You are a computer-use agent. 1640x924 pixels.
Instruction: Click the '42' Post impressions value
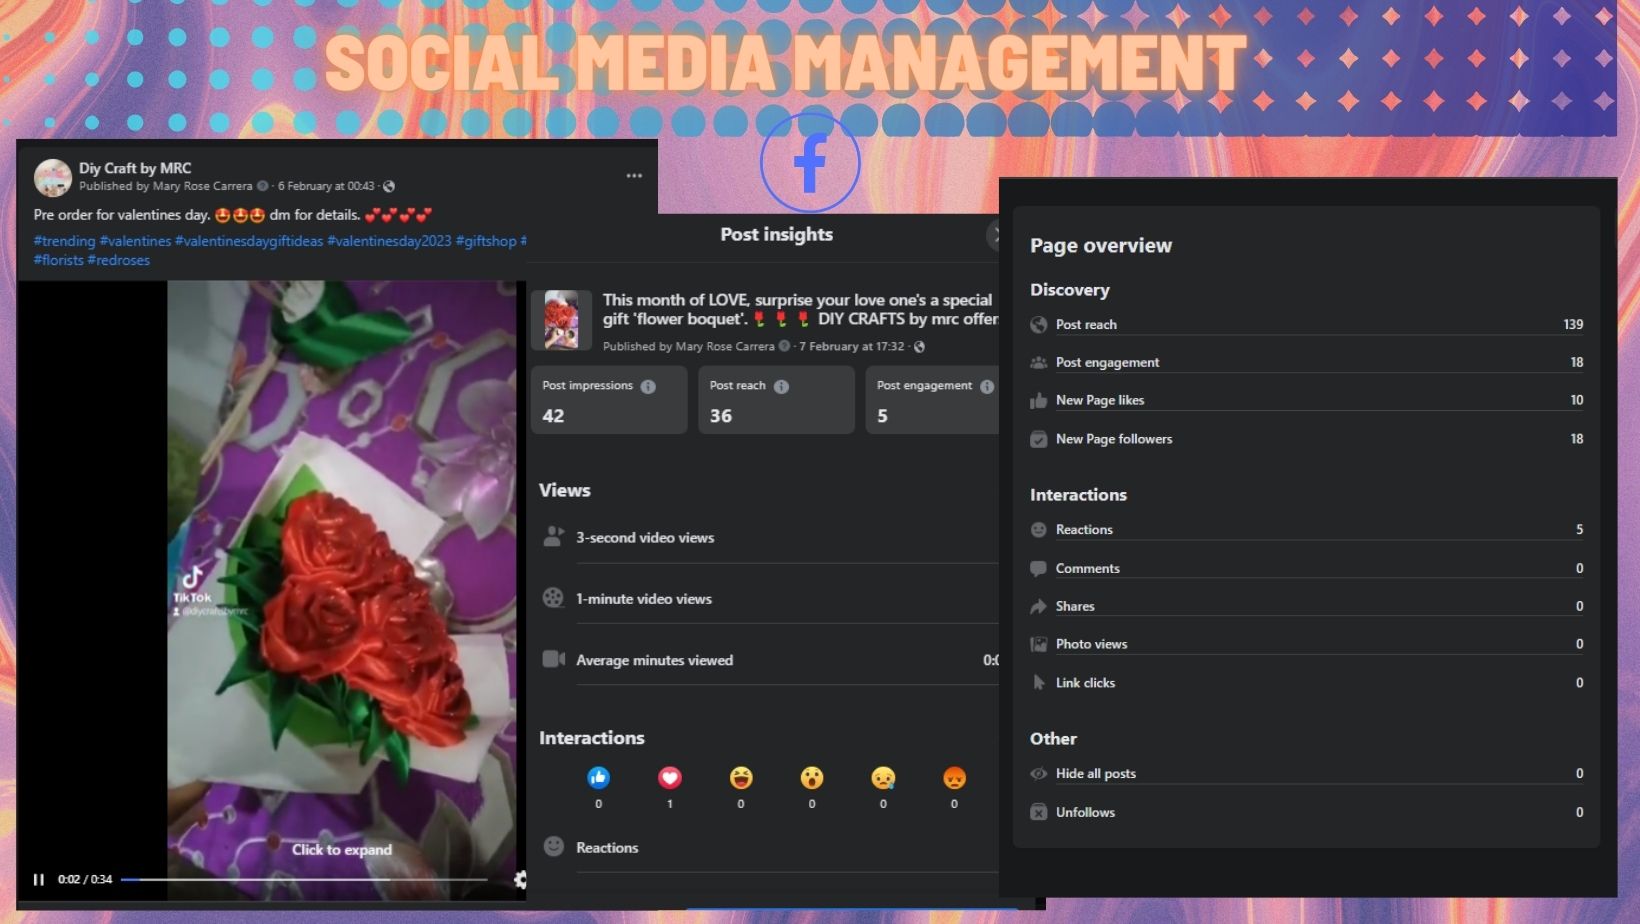(x=553, y=415)
